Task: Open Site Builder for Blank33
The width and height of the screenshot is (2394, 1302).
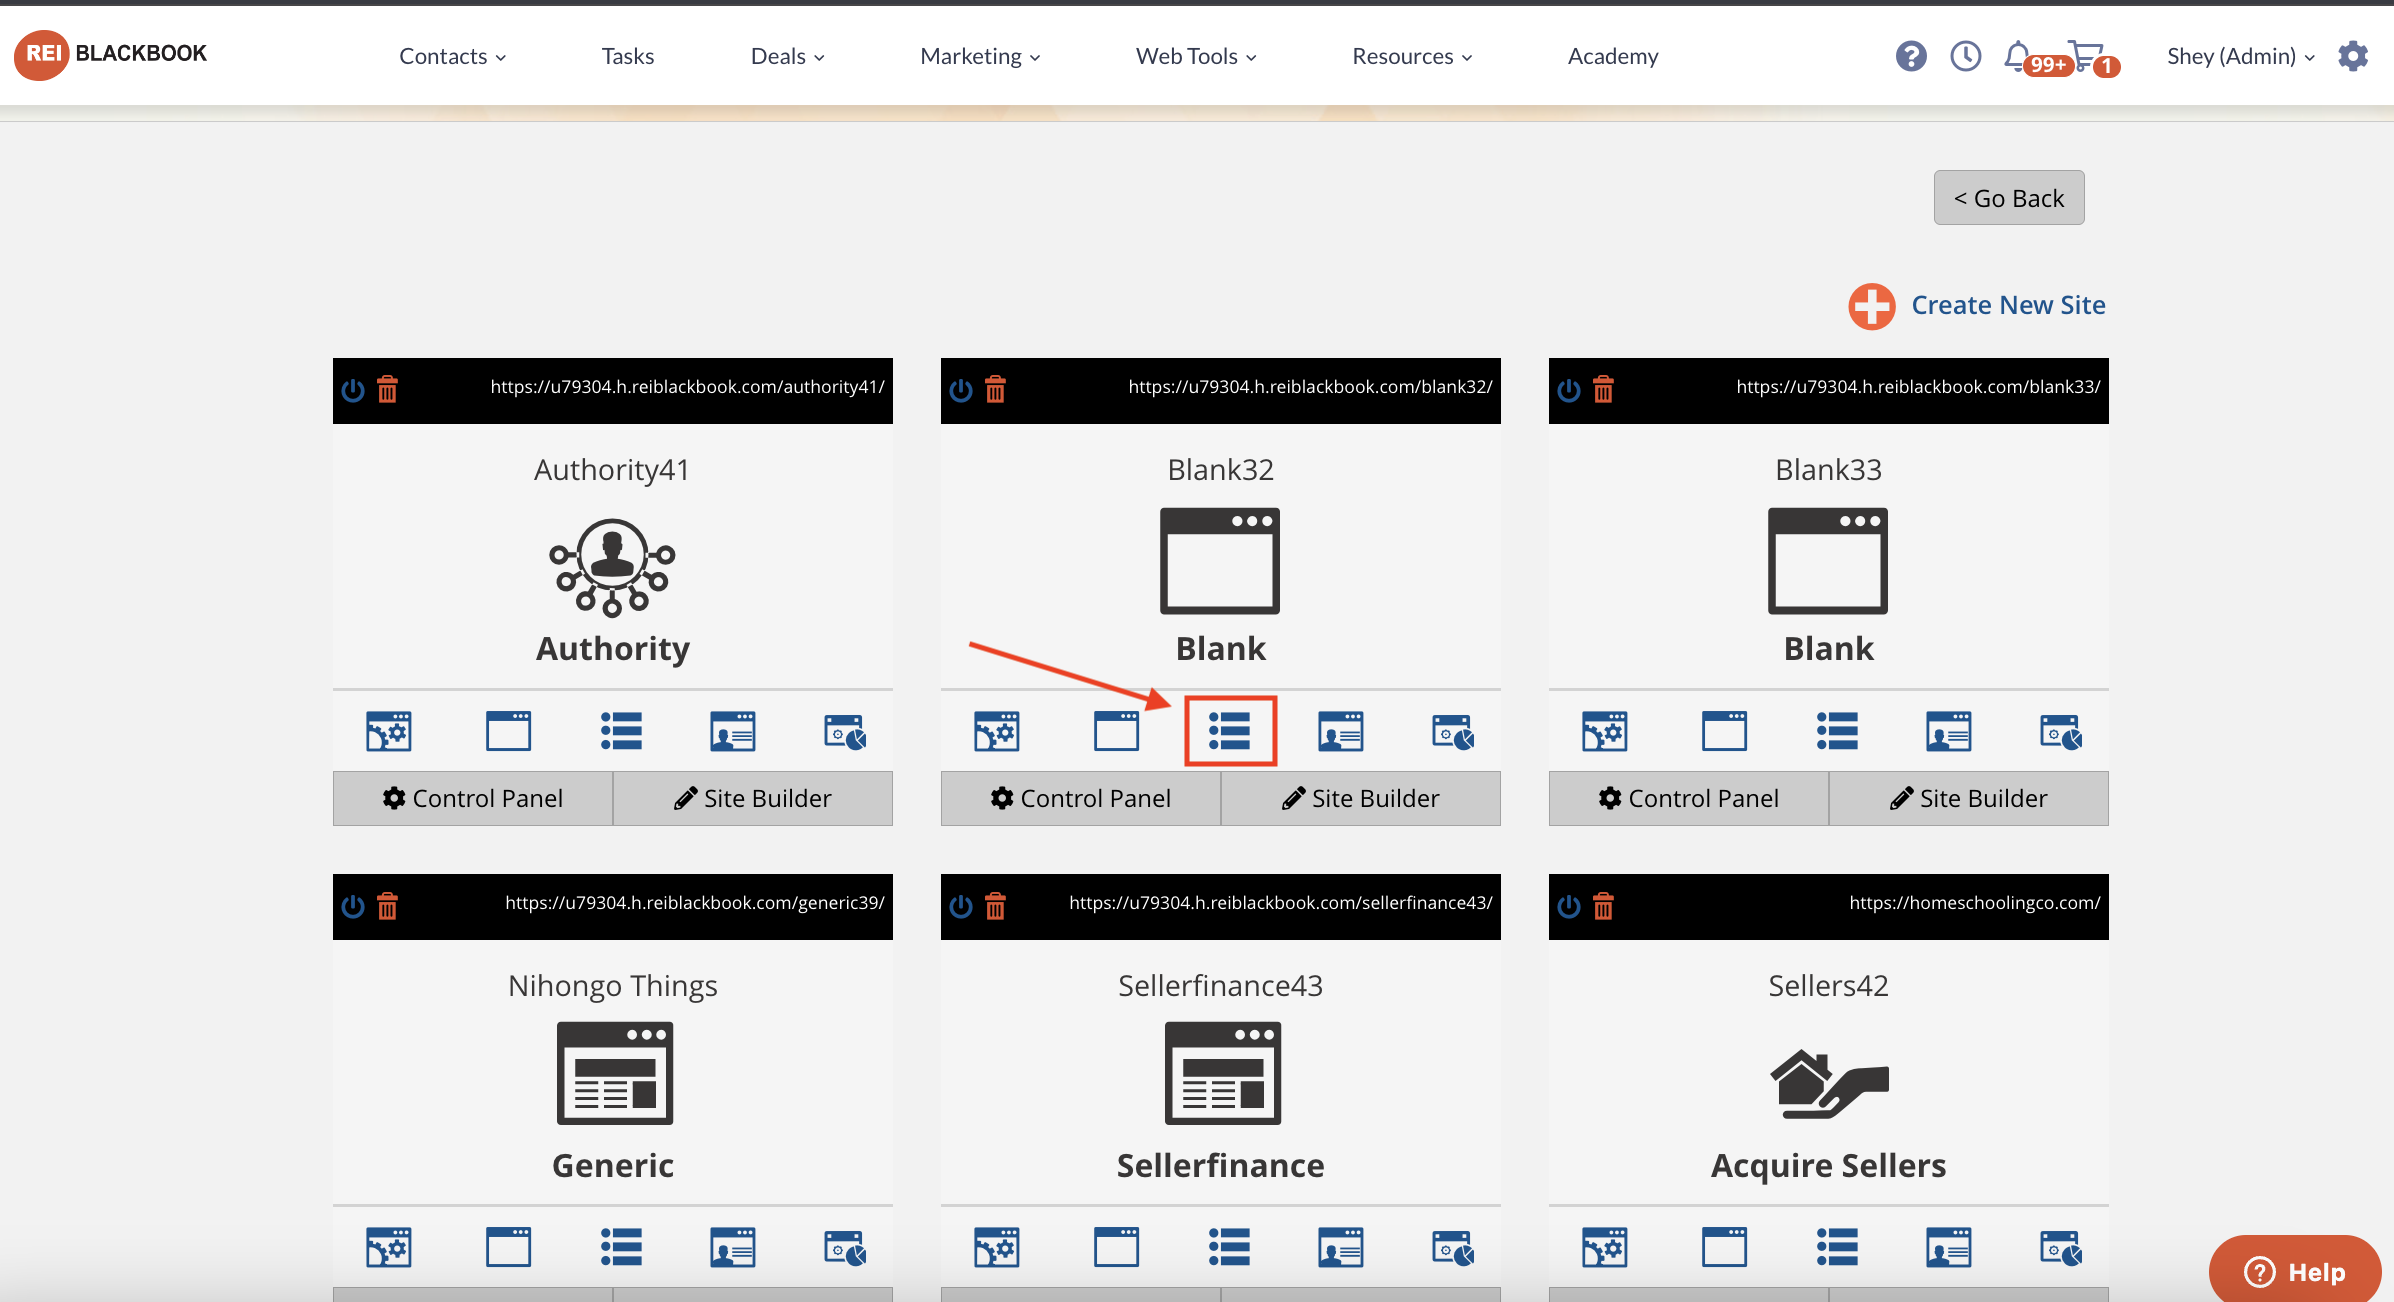Action: (1969, 798)
